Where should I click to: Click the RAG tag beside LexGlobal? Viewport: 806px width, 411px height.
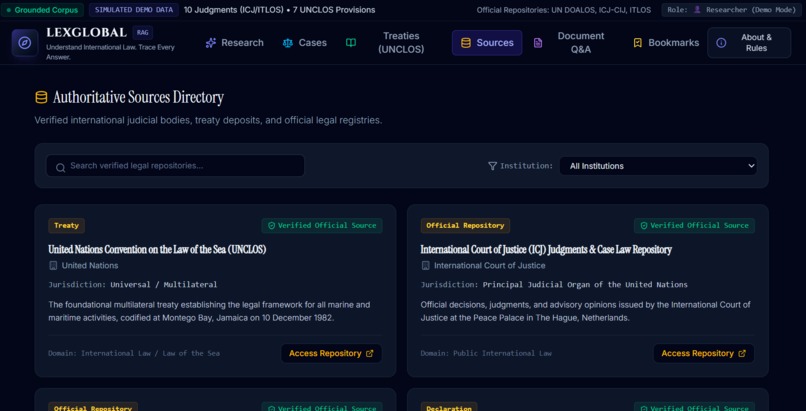click(142, 33)
